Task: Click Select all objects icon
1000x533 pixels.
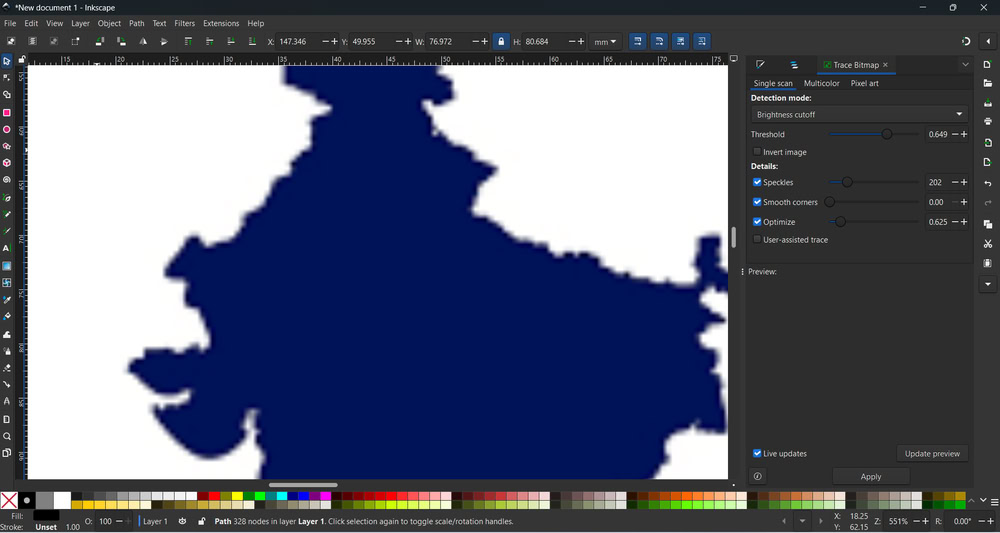Action: click(11, 41)
